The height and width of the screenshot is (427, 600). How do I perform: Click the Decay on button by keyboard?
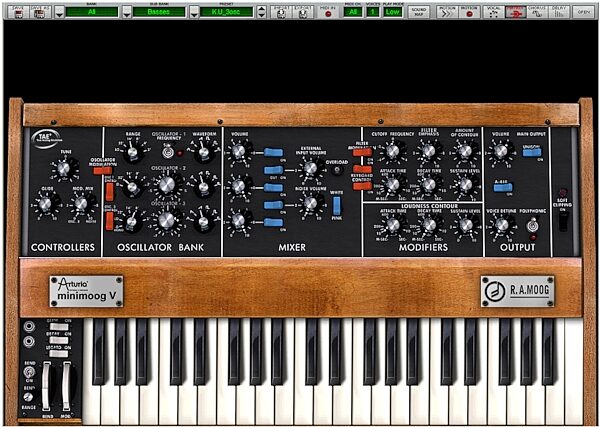pyautogui.click(x=59, y=341)
